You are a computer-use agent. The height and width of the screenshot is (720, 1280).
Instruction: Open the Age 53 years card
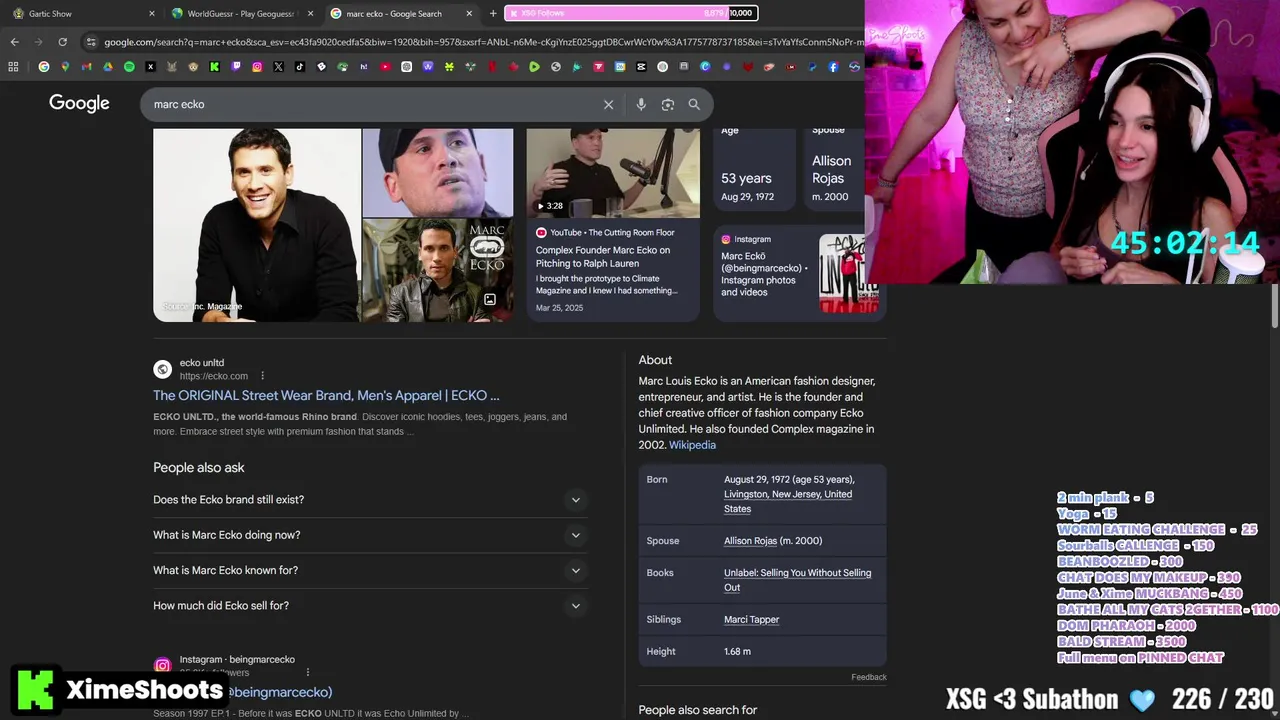(x=755, y=168)
